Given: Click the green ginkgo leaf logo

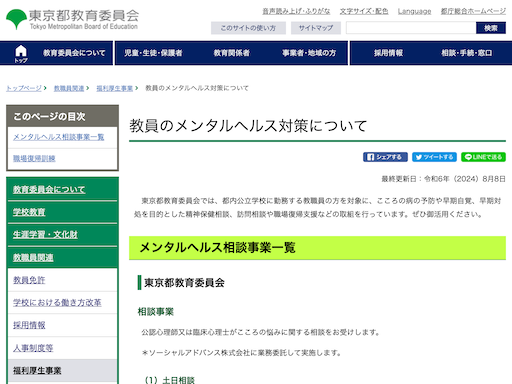Looking at the screenshot, I should tap(16, 19).
